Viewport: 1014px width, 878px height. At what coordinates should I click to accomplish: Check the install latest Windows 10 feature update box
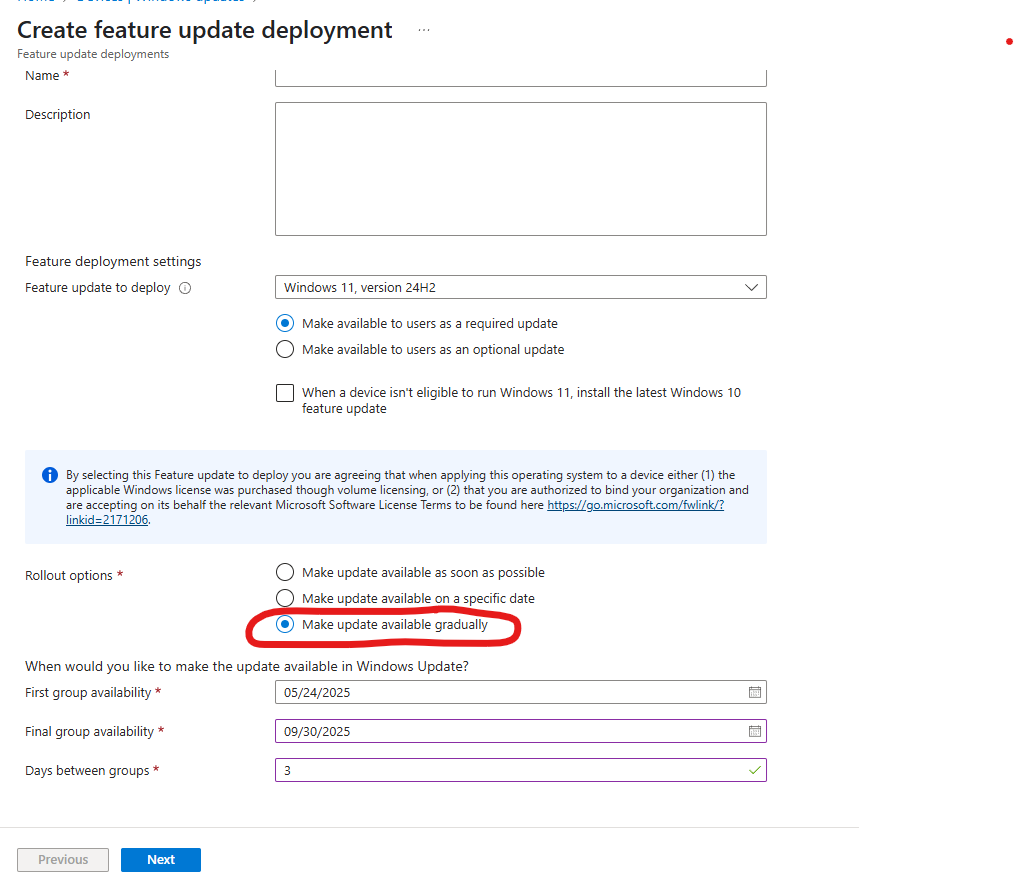point(285,393)
